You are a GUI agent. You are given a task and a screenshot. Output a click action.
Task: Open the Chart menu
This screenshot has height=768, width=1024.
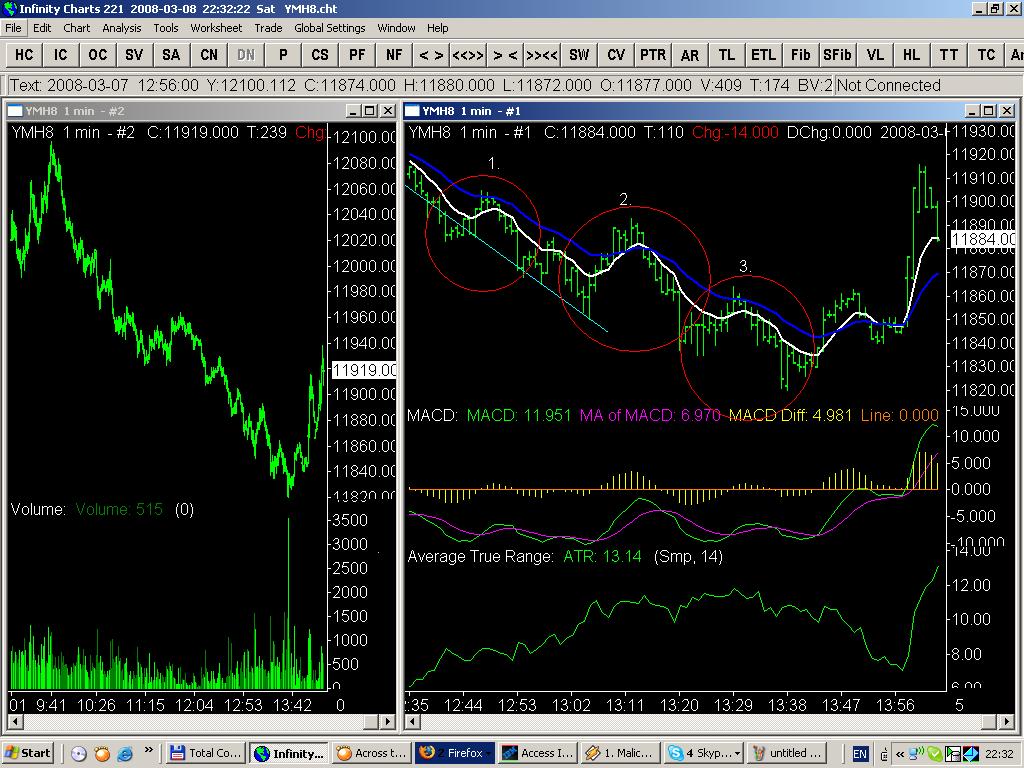[x=77, y=28]
